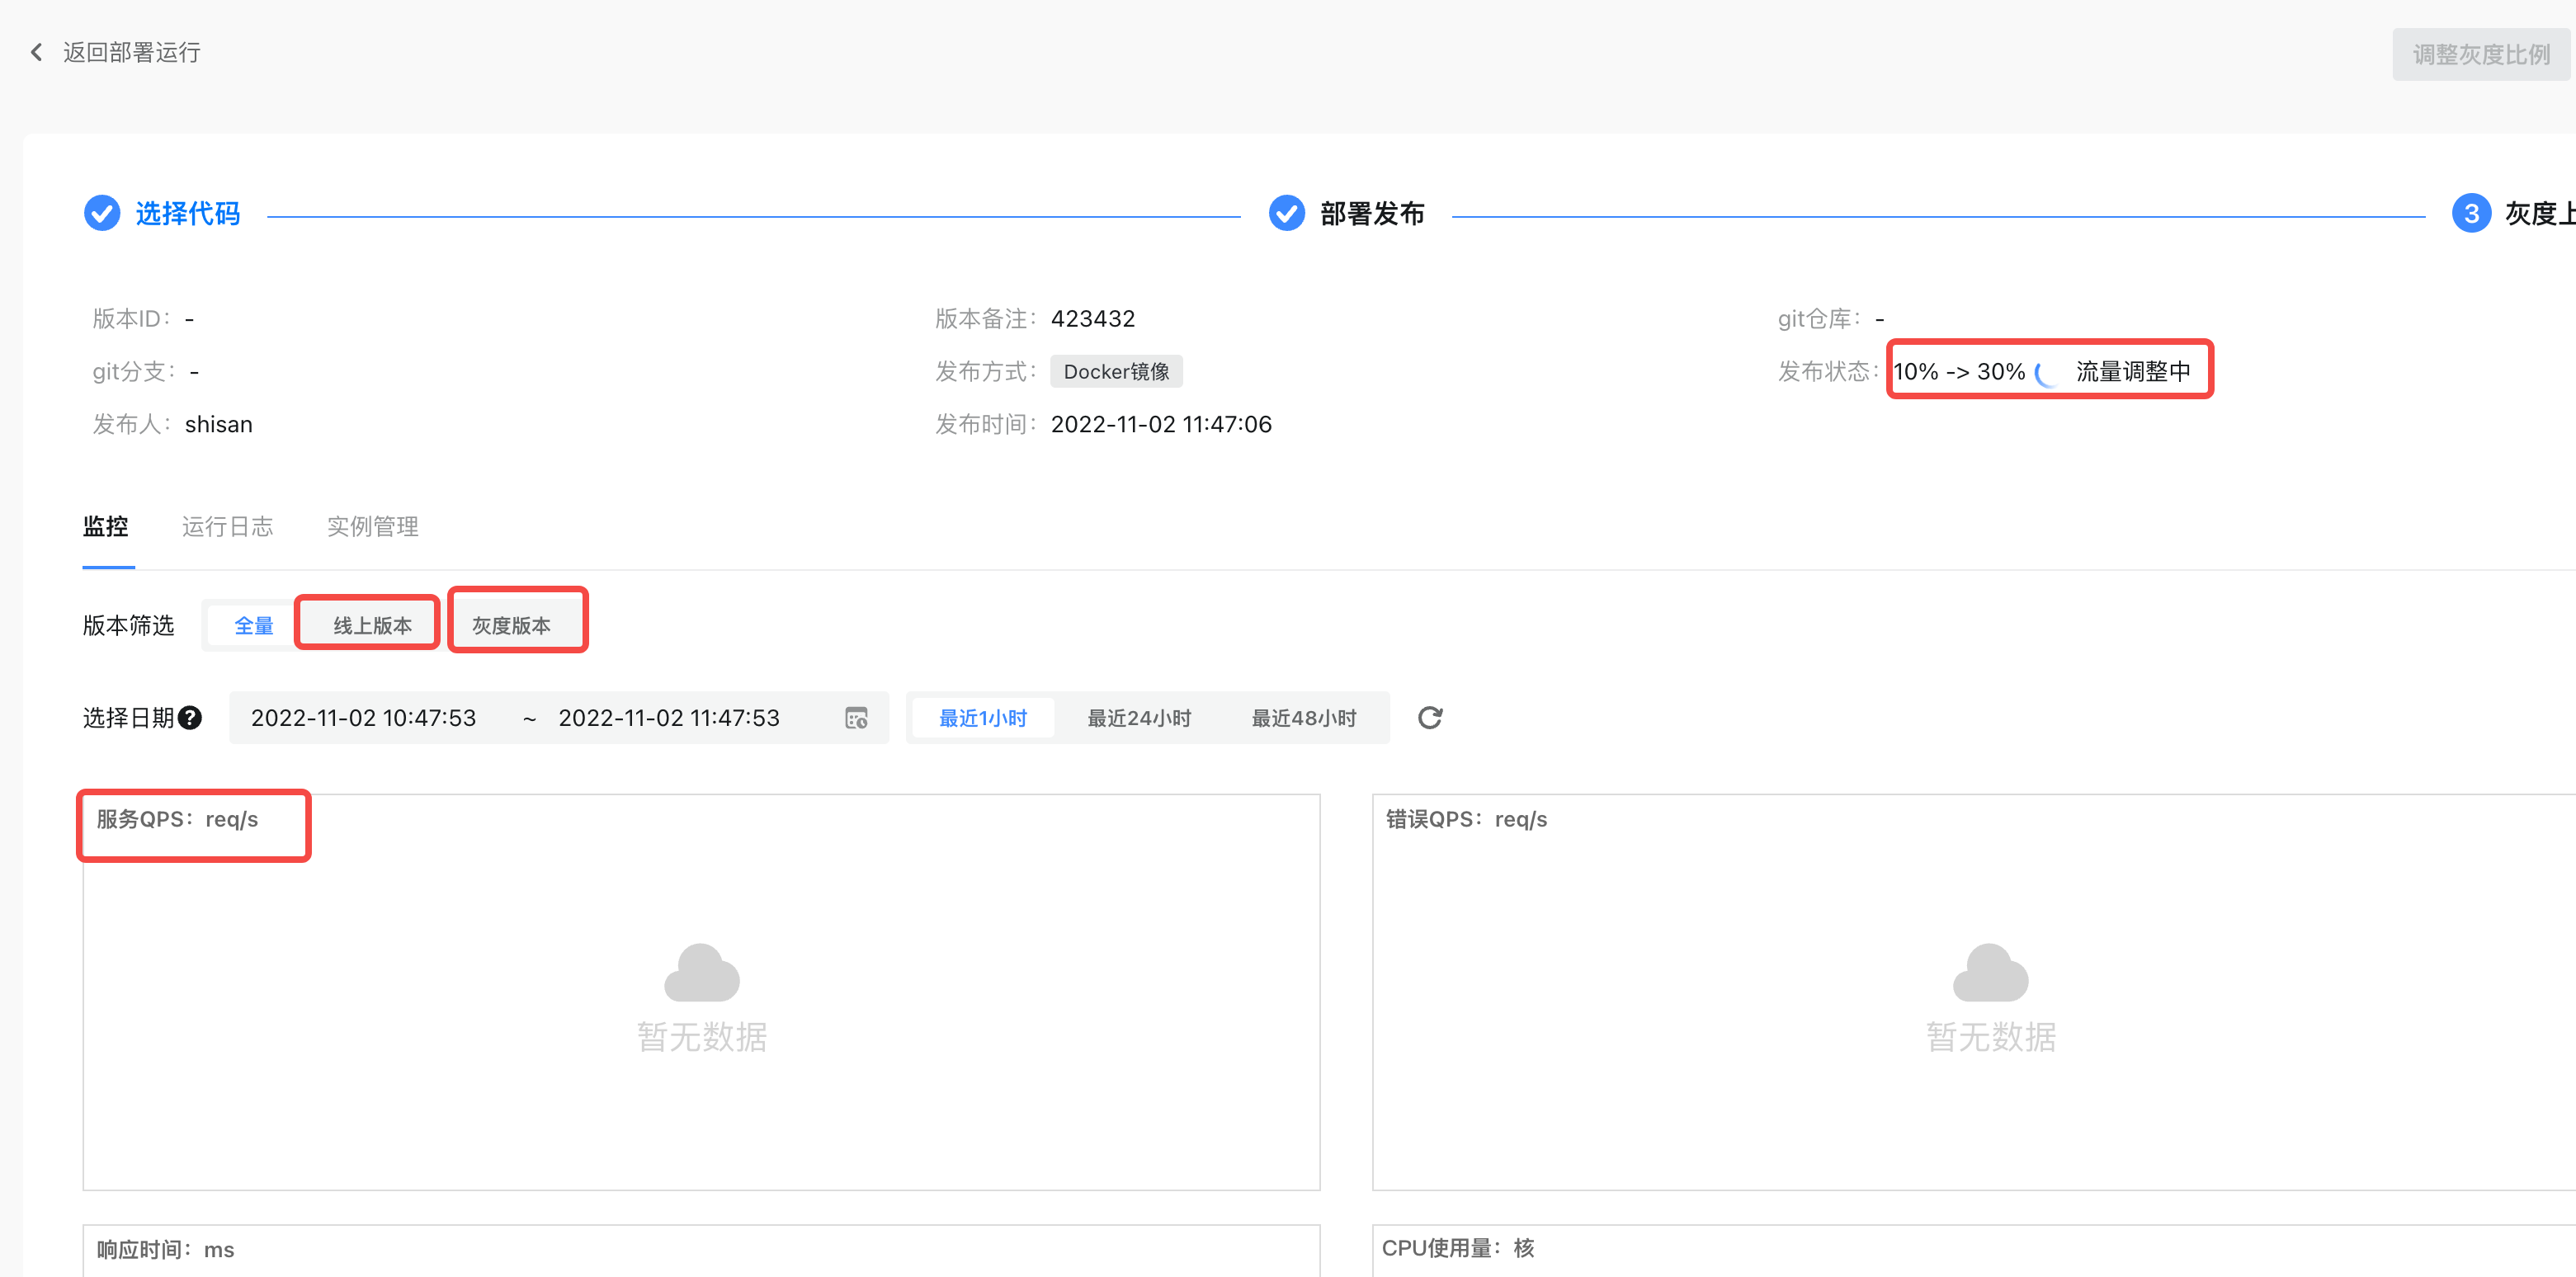Image resolution: width=2576 pixels, height=1277 pixels.
Task: Click the 选择代码 step checkmark icon
Action: pyautogui.click(x=102, y=213)
